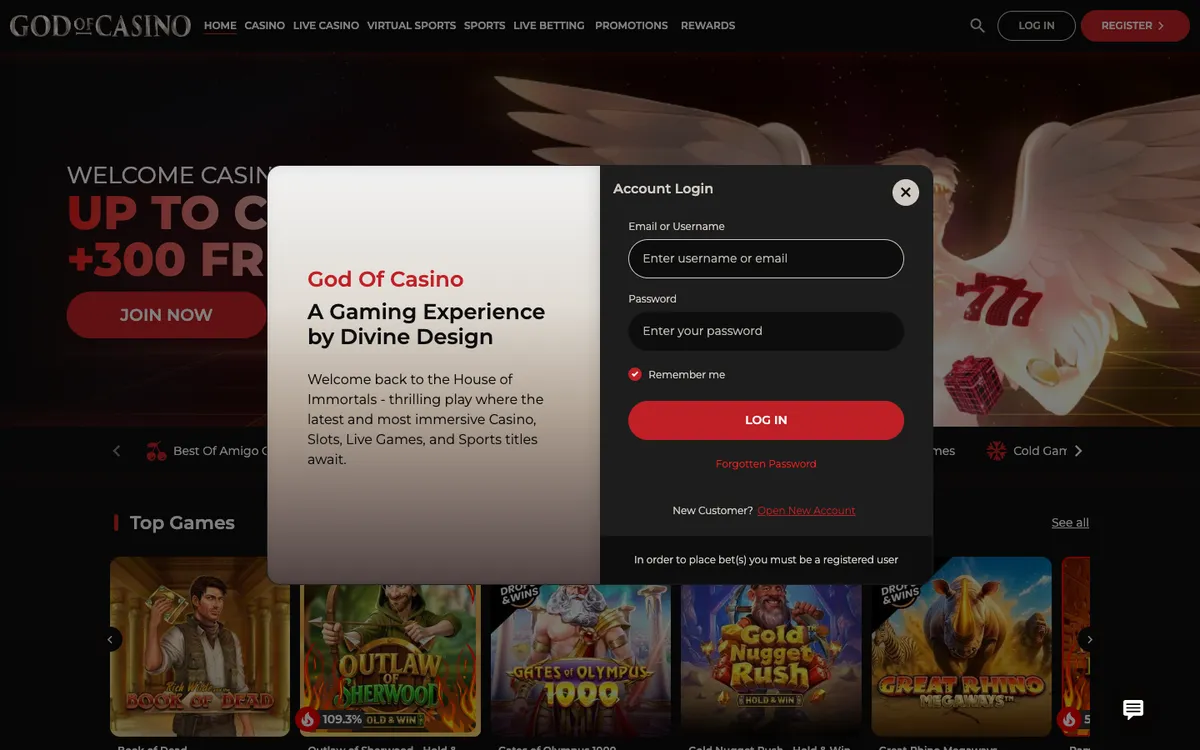Click the God of Casino logo
Image resolution: width=1200 pixels, height=750 pixels.
100,25
